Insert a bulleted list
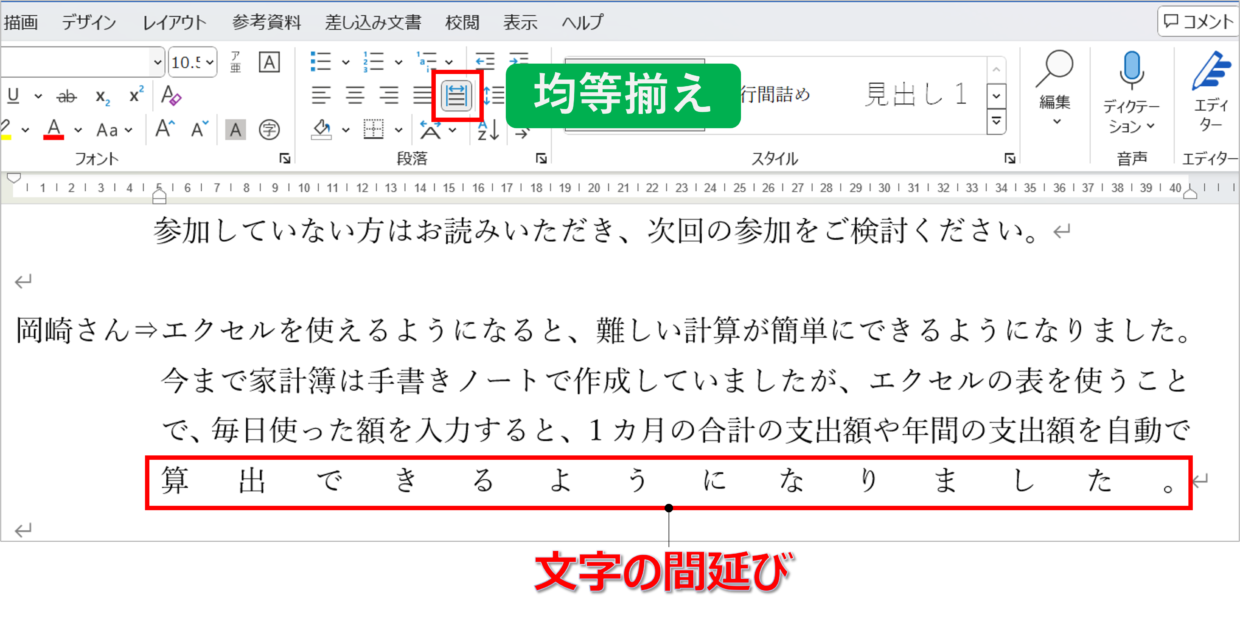The width and height of the screenshot is (1240, 622). pyautogui.click(x=321, y=62)
